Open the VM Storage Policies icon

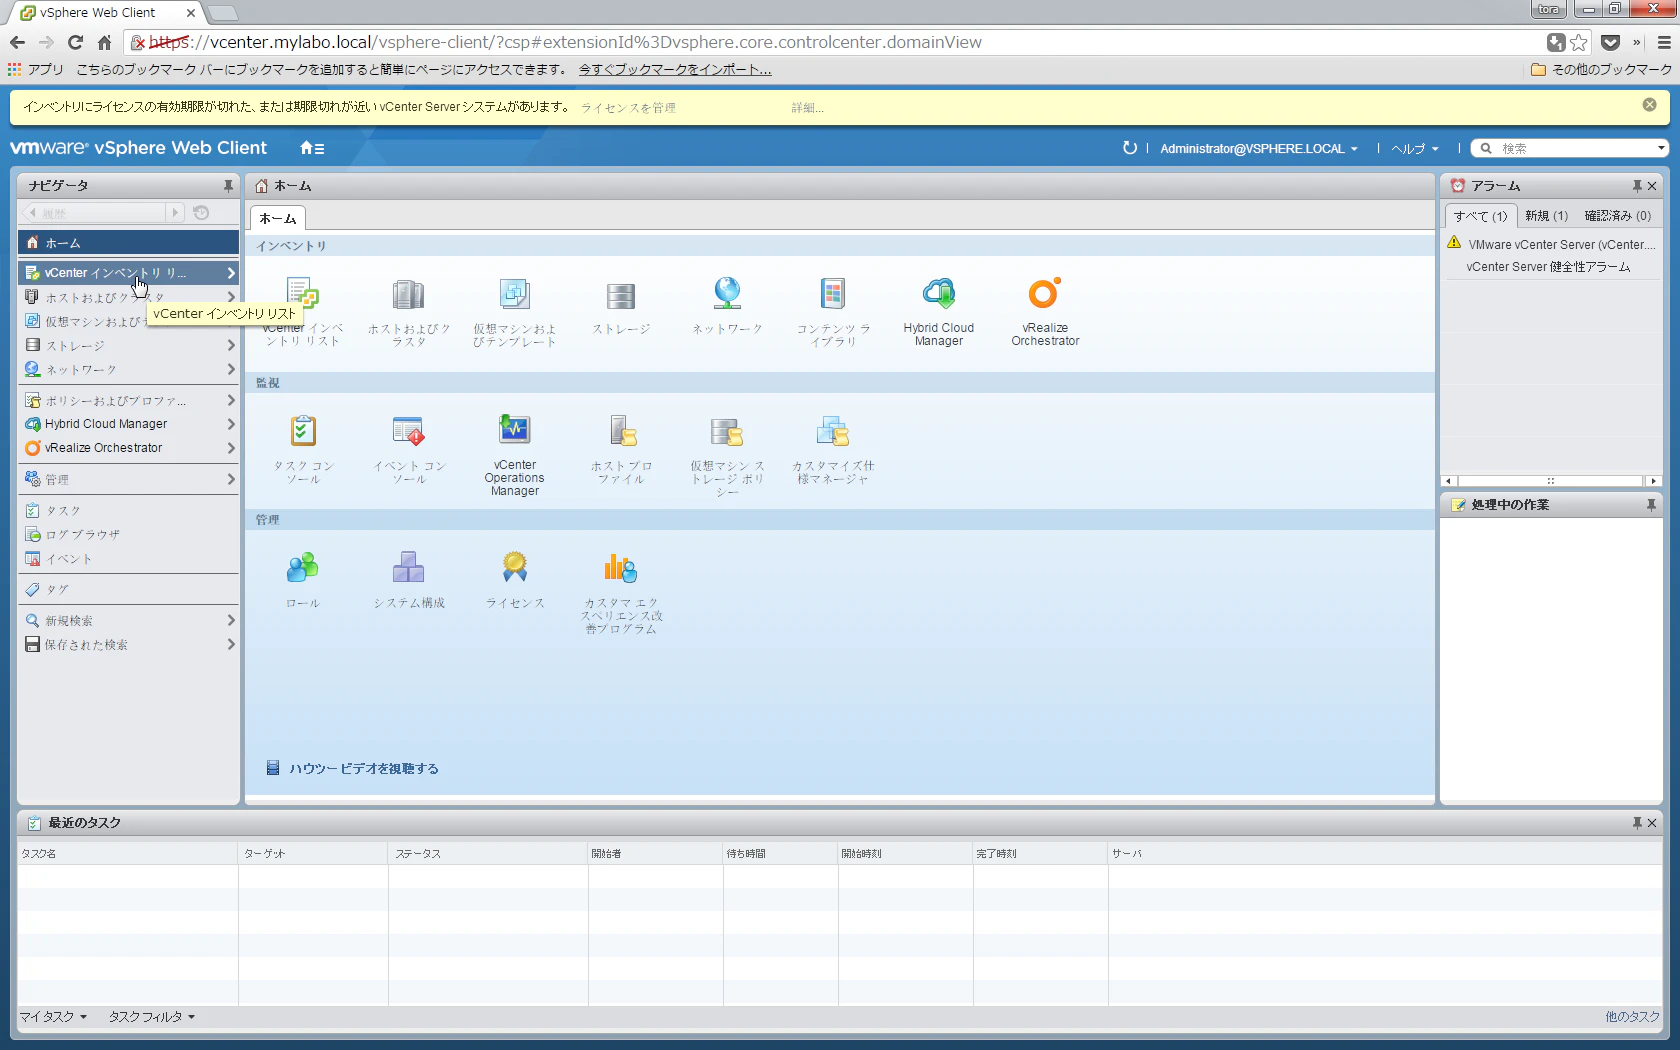(x=727, y=431)
